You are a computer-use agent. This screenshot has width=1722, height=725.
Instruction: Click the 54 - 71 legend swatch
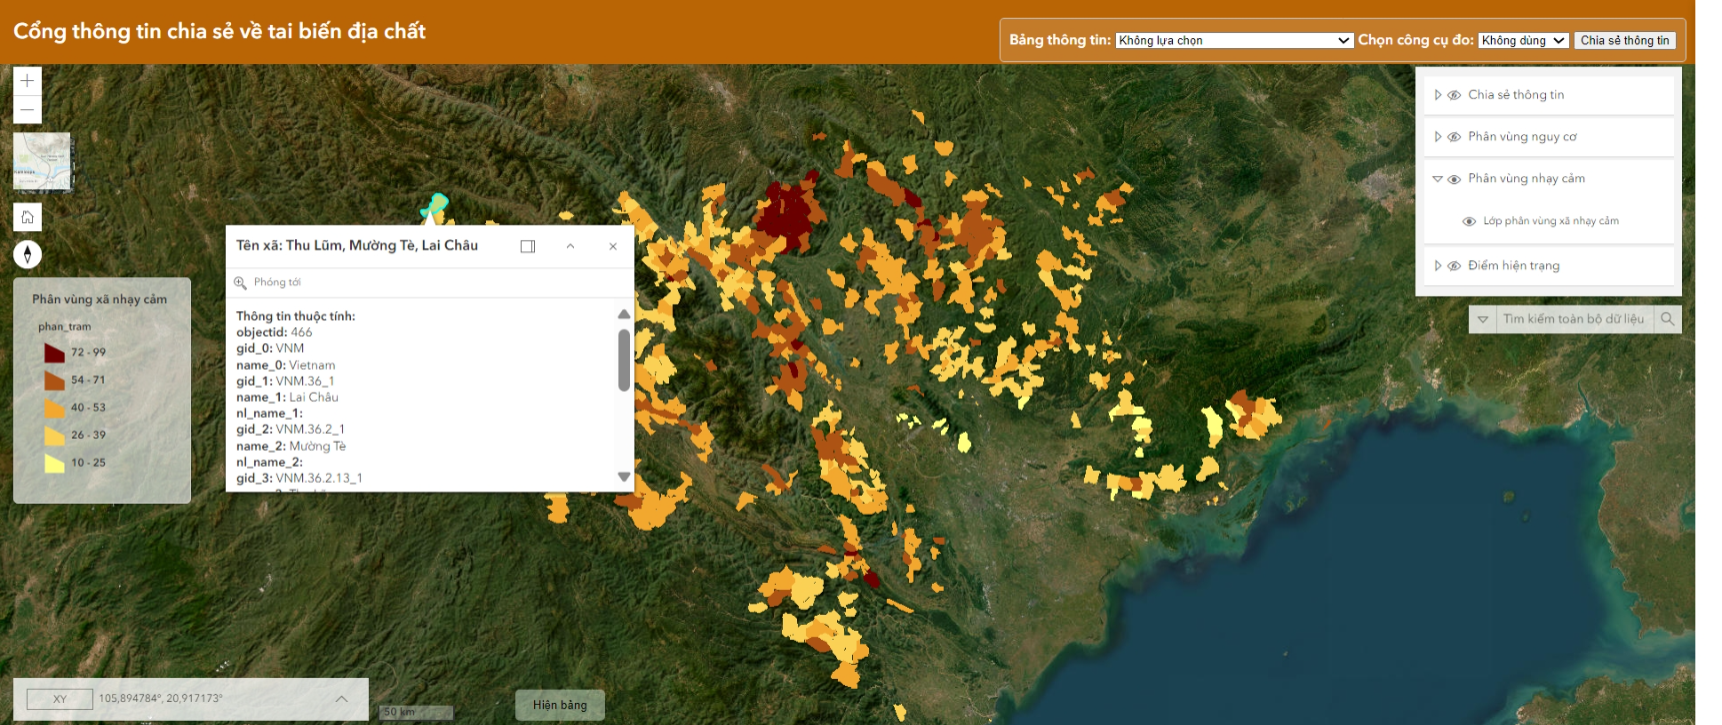point(54,380)
